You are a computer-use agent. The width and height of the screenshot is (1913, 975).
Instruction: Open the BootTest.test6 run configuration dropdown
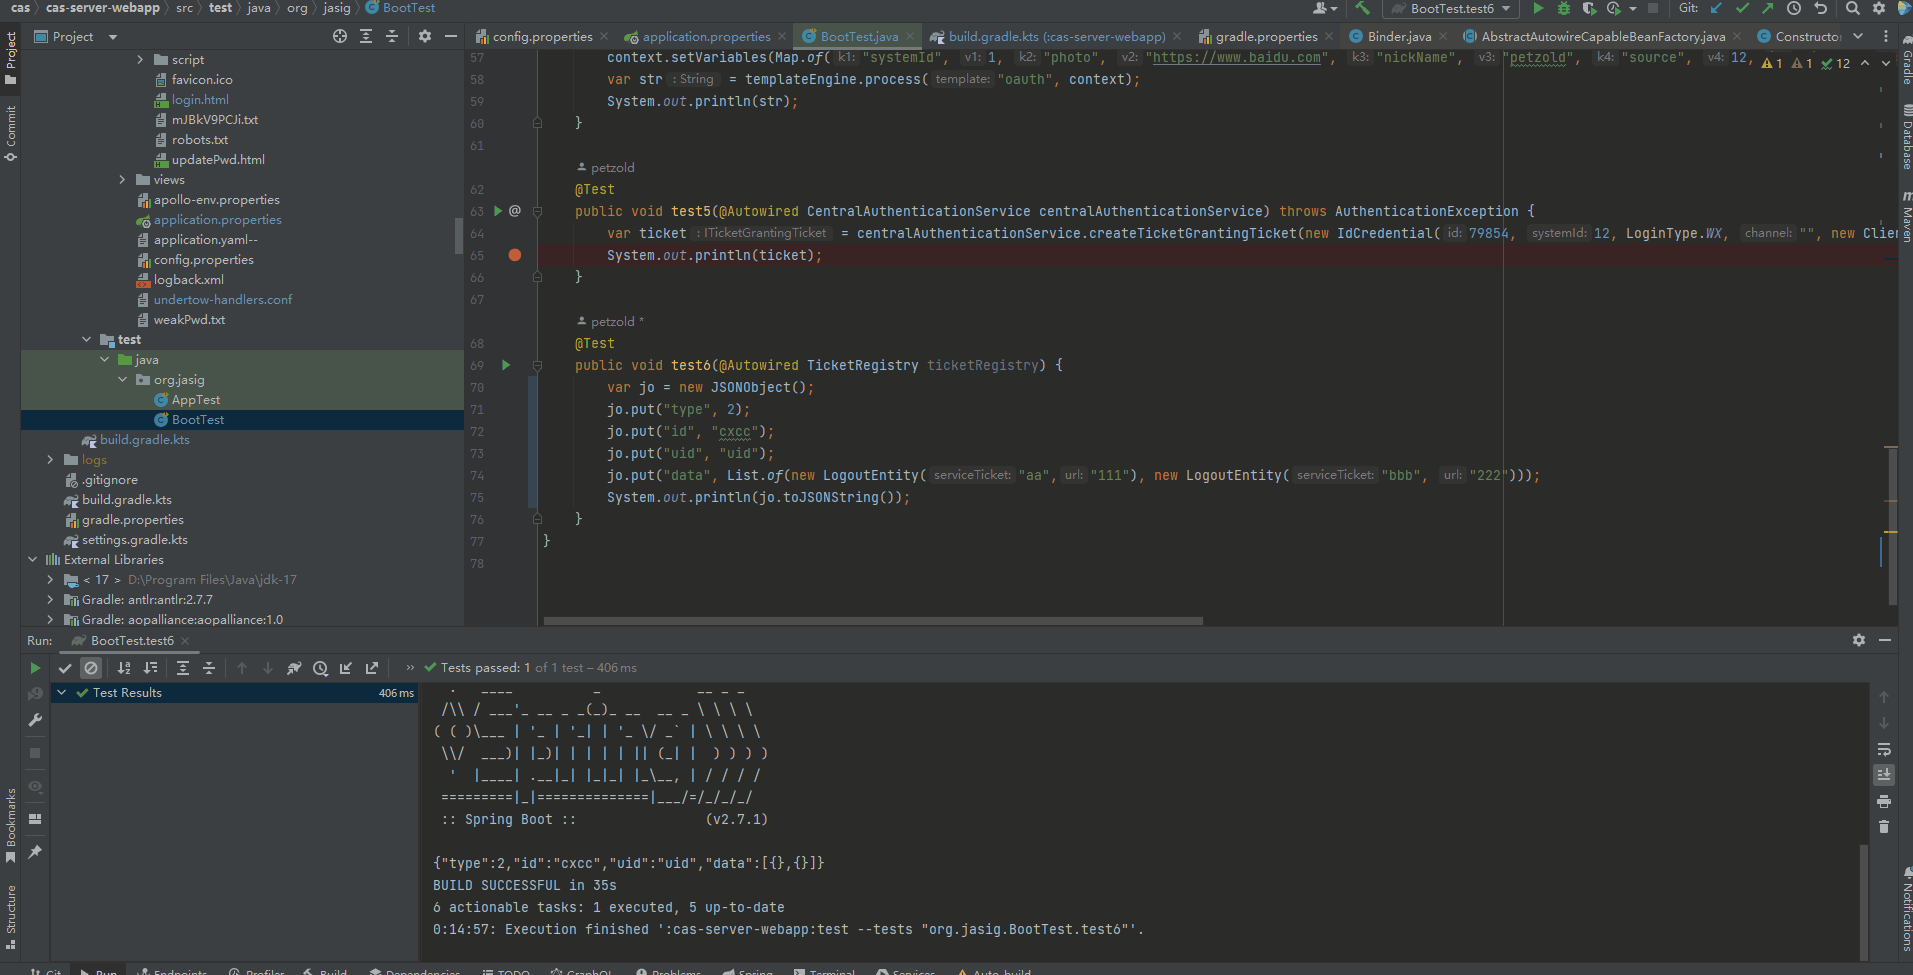[x=1450, y=8]
